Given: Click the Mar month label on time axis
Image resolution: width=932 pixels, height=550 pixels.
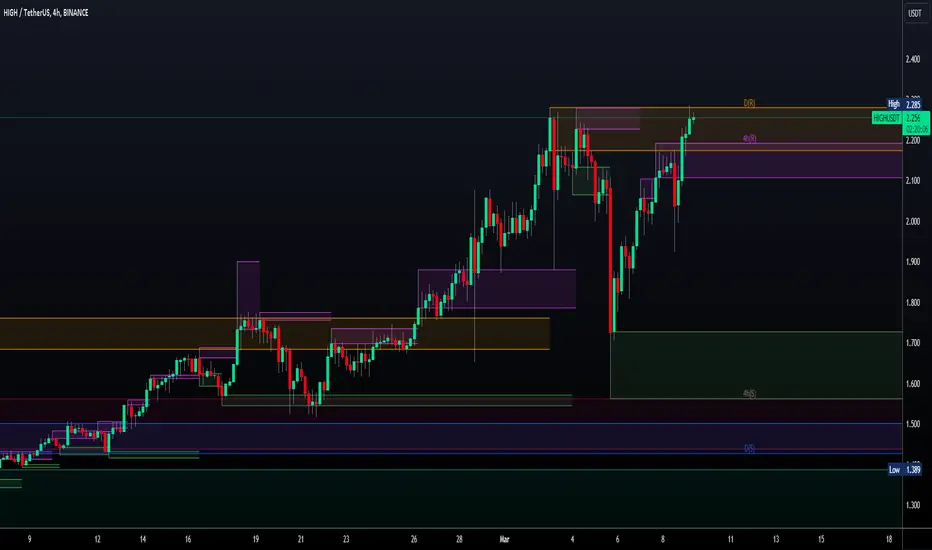Looking at the screenshot, I should click(x=504, y=539).
